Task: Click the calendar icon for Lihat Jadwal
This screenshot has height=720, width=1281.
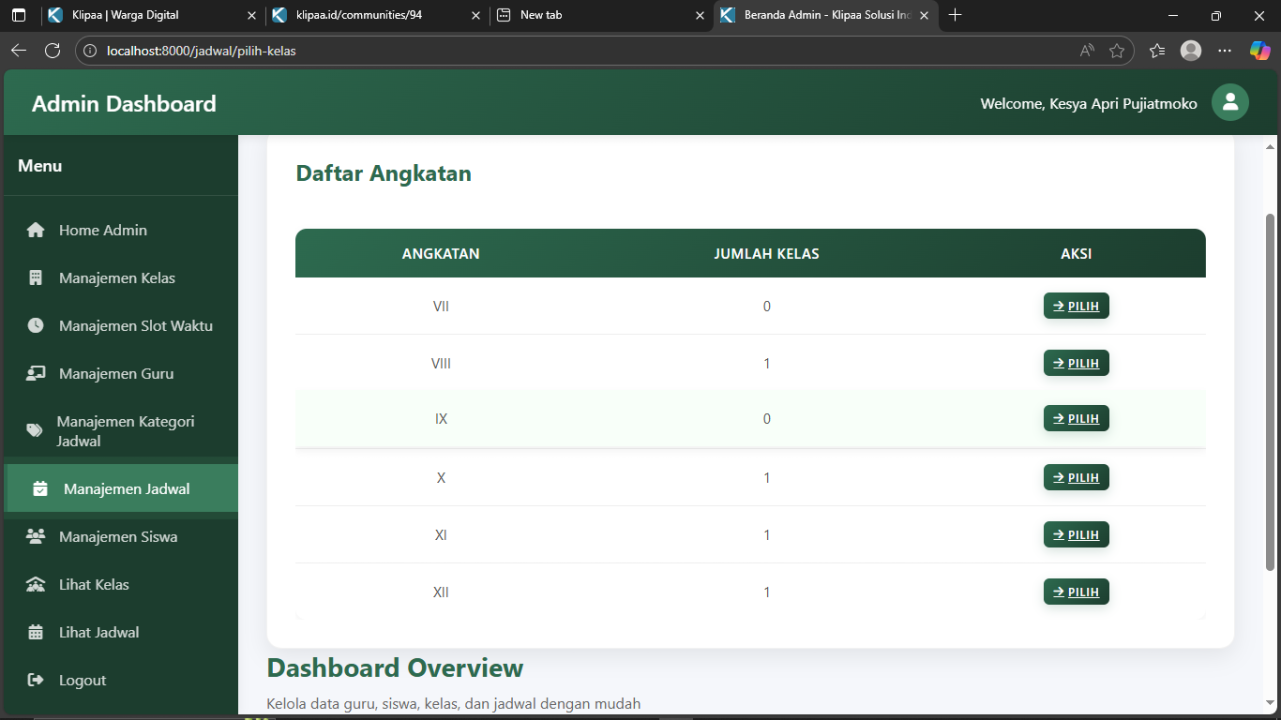Action: tap(36, 632)
